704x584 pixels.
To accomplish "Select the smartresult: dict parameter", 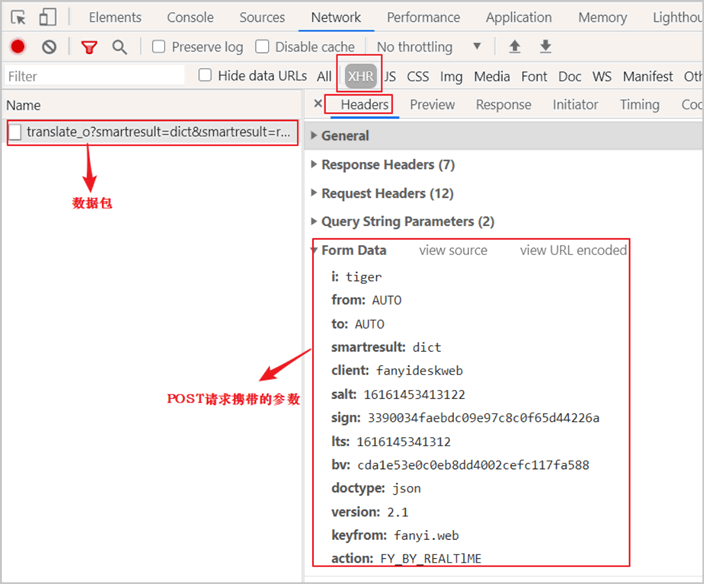I will coord(386,347).
